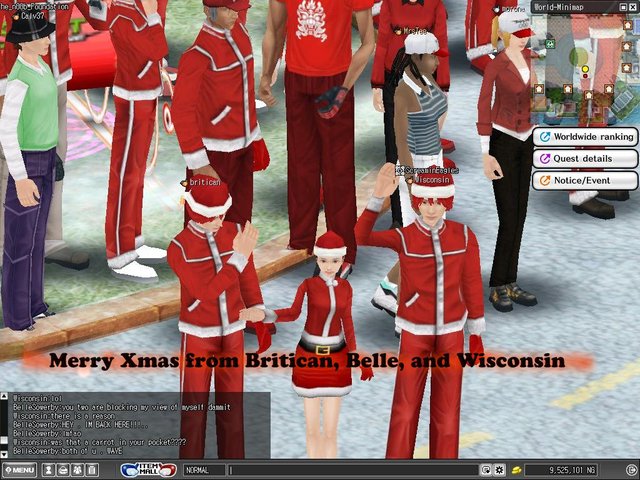Click chat line about a carrot in your pocket
This screenshot has height=480, width=640.
tap(100, 442)
